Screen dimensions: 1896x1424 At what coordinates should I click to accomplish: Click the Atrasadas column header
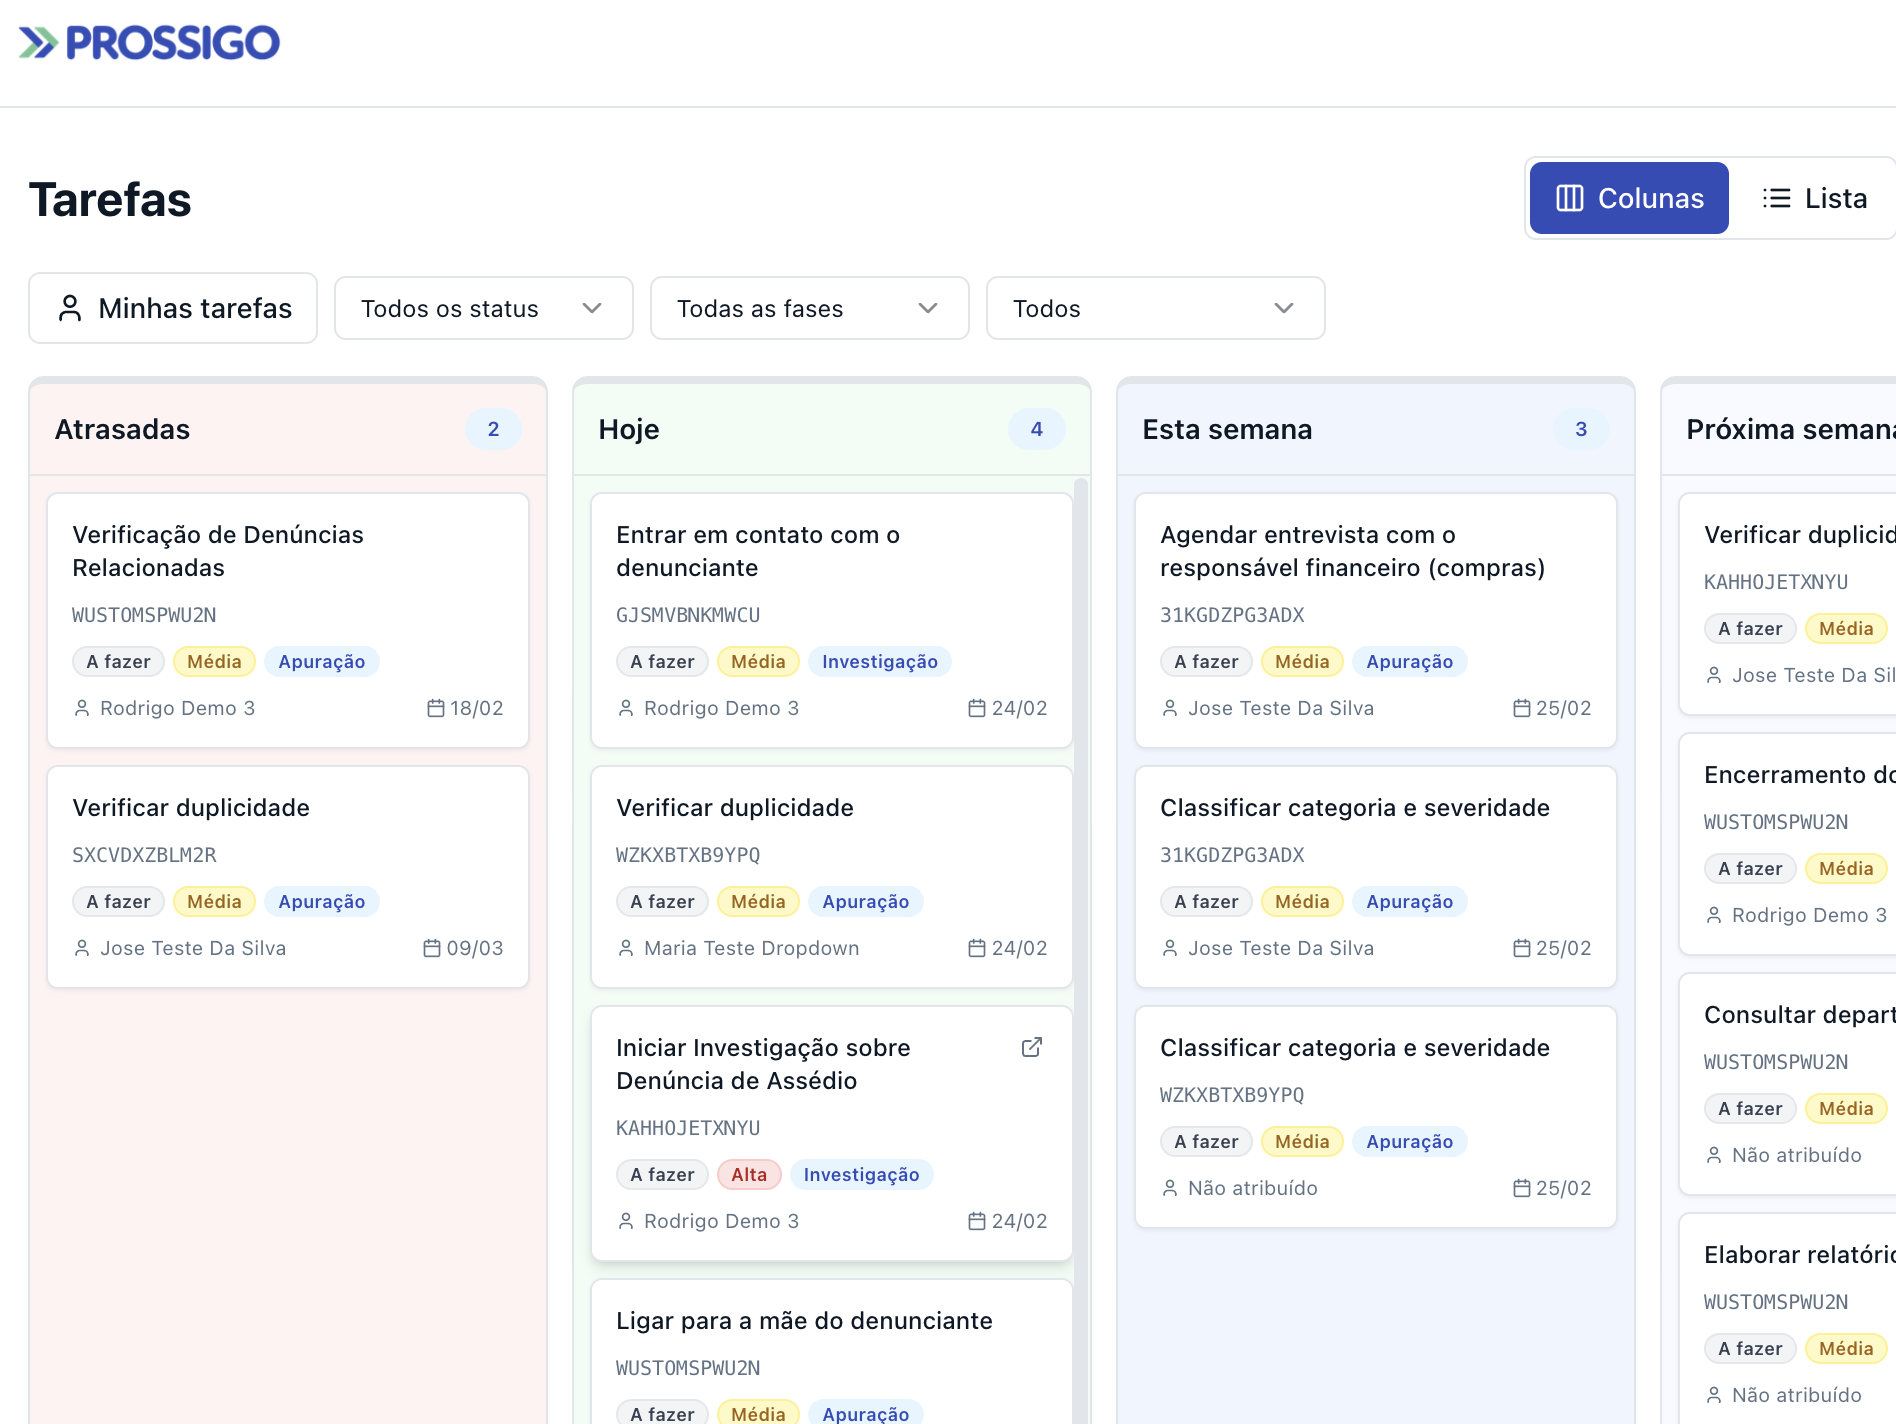(288, 429)
